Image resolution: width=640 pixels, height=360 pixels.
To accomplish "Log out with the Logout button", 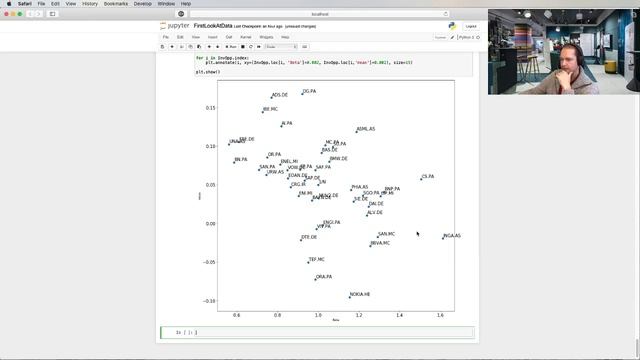I will click(471, 26).
